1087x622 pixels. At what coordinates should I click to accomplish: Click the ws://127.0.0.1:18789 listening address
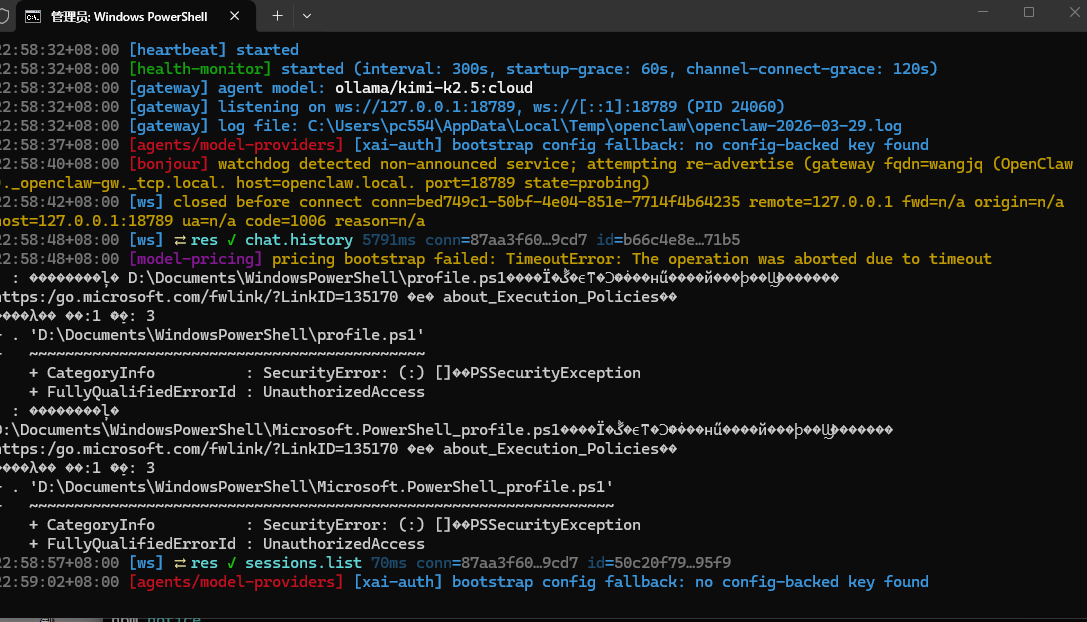(x=425, y=107)
